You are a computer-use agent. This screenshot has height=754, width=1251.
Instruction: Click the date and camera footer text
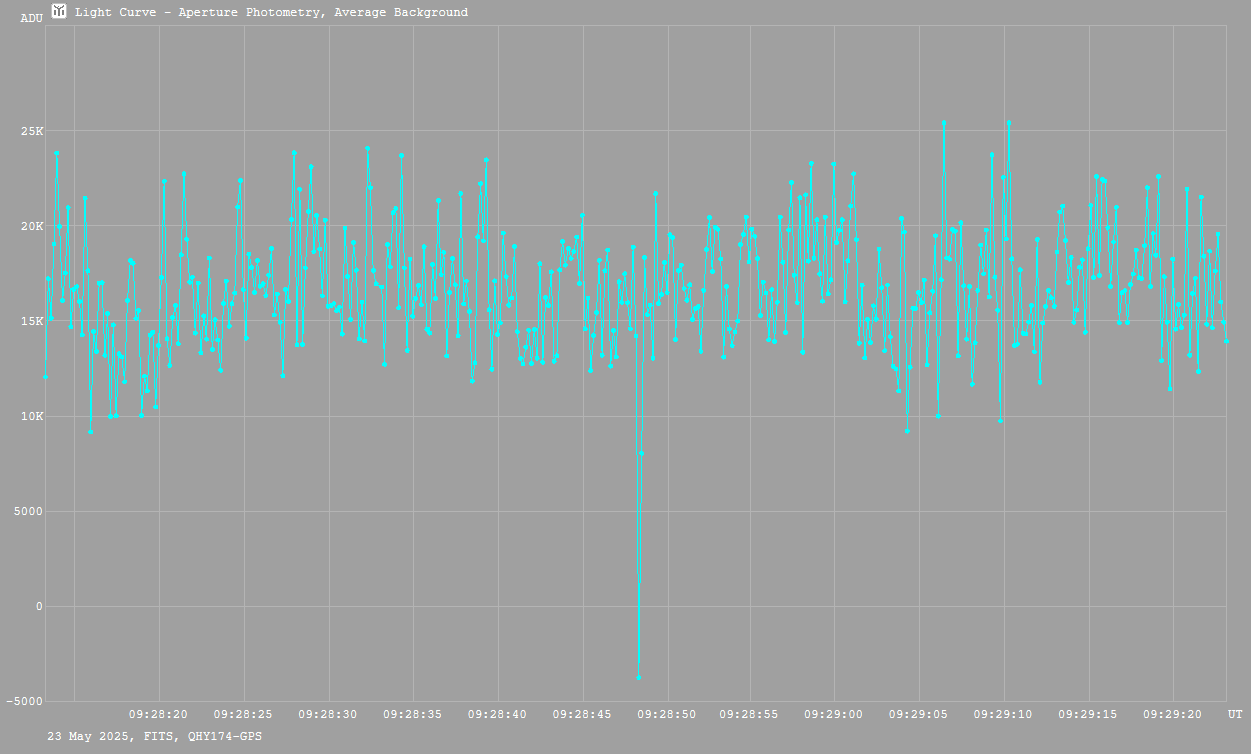coord(155,736)
